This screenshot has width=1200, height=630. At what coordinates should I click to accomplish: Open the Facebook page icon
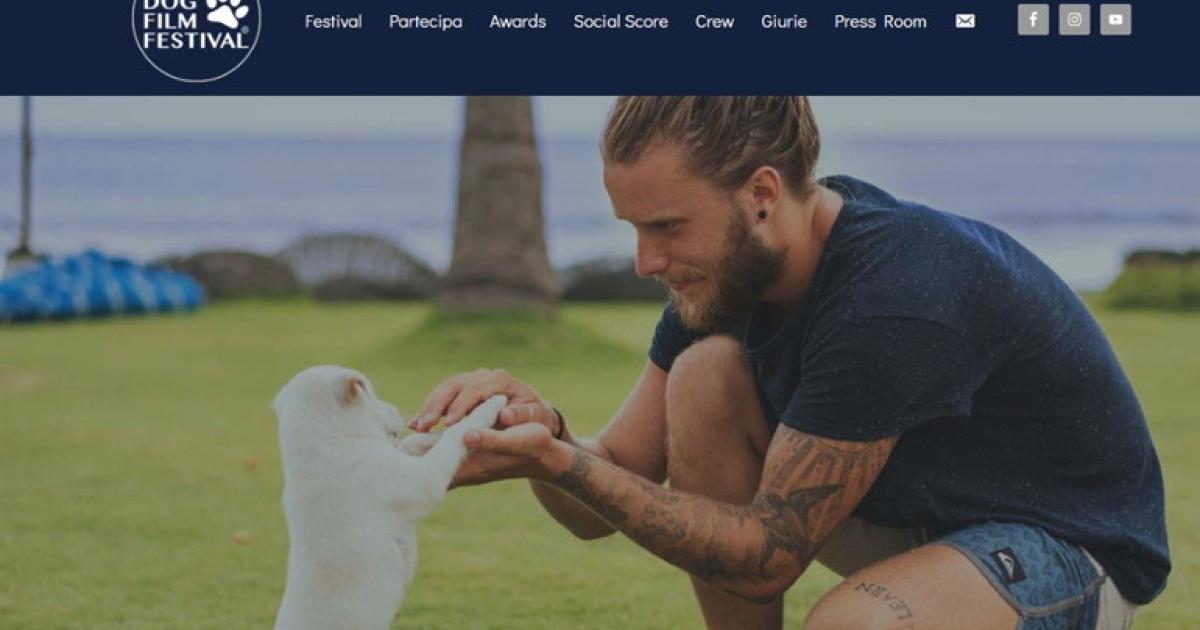point(1033,20)
